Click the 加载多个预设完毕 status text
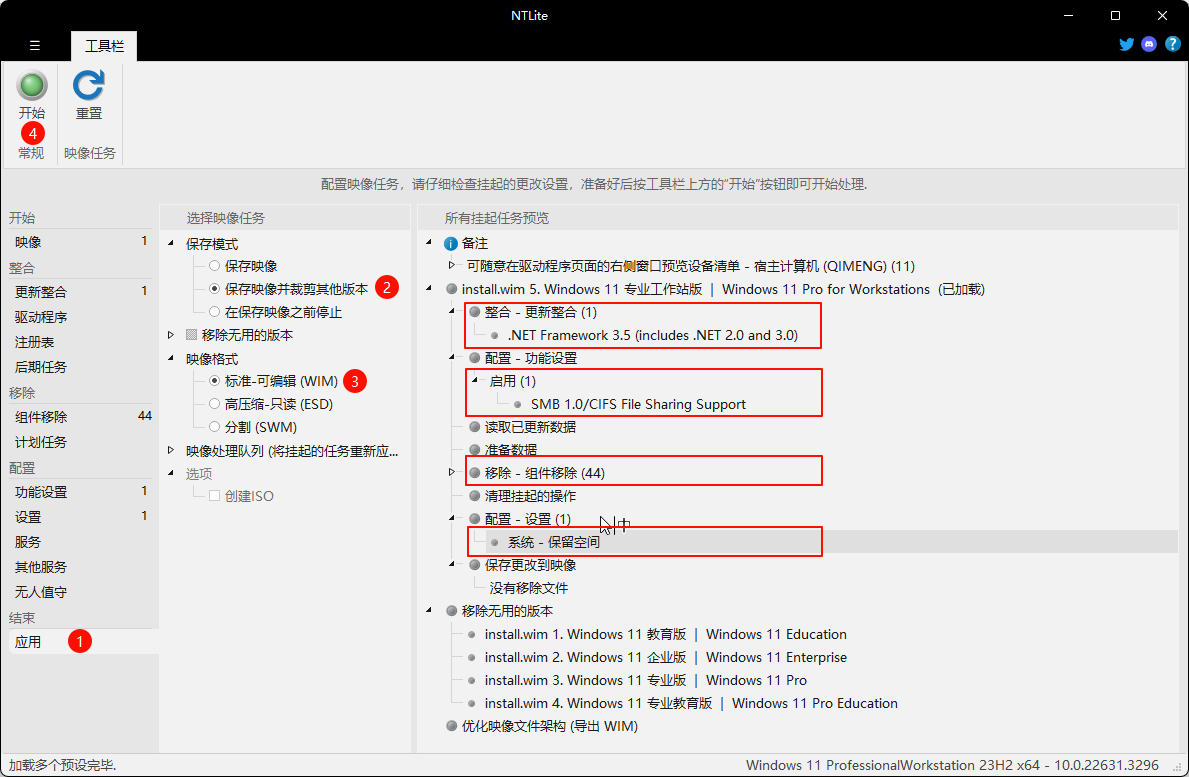The width and height of the screenshot is (1189, 777). (62, 765)
